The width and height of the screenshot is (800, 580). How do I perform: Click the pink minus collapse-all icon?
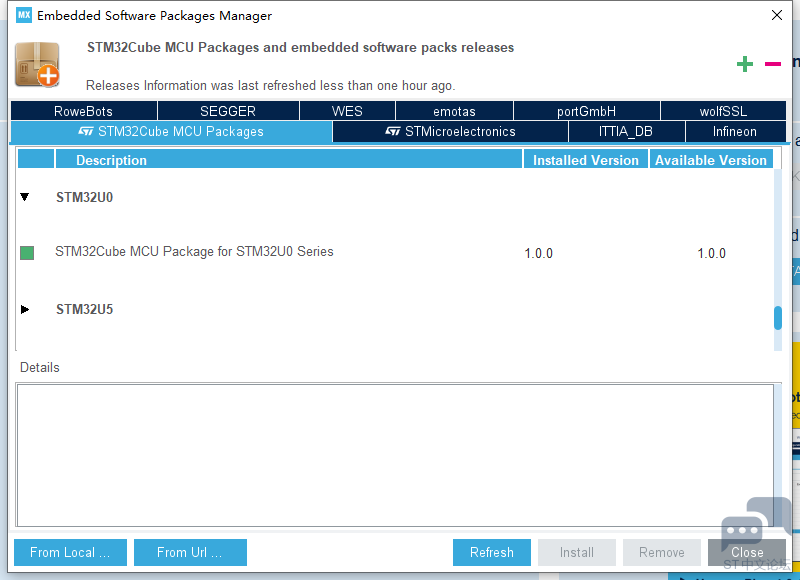coord(772,64)
